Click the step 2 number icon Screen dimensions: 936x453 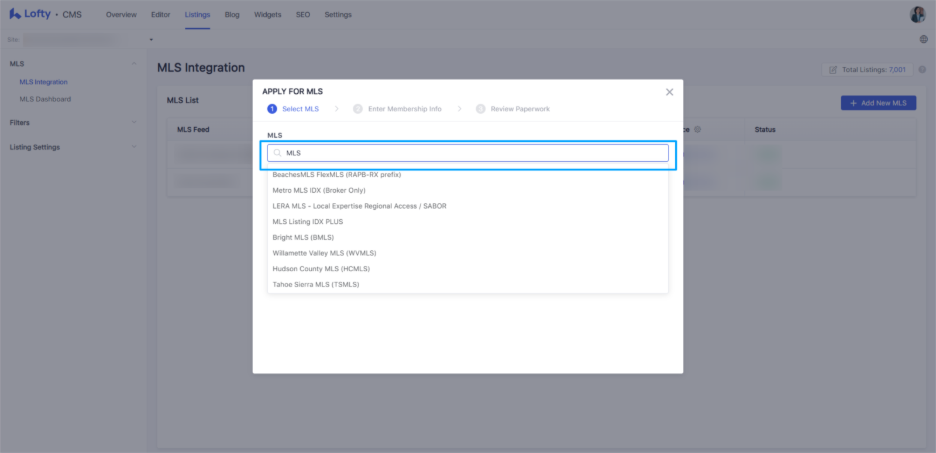pyautogui.click(x=357, y=109)
